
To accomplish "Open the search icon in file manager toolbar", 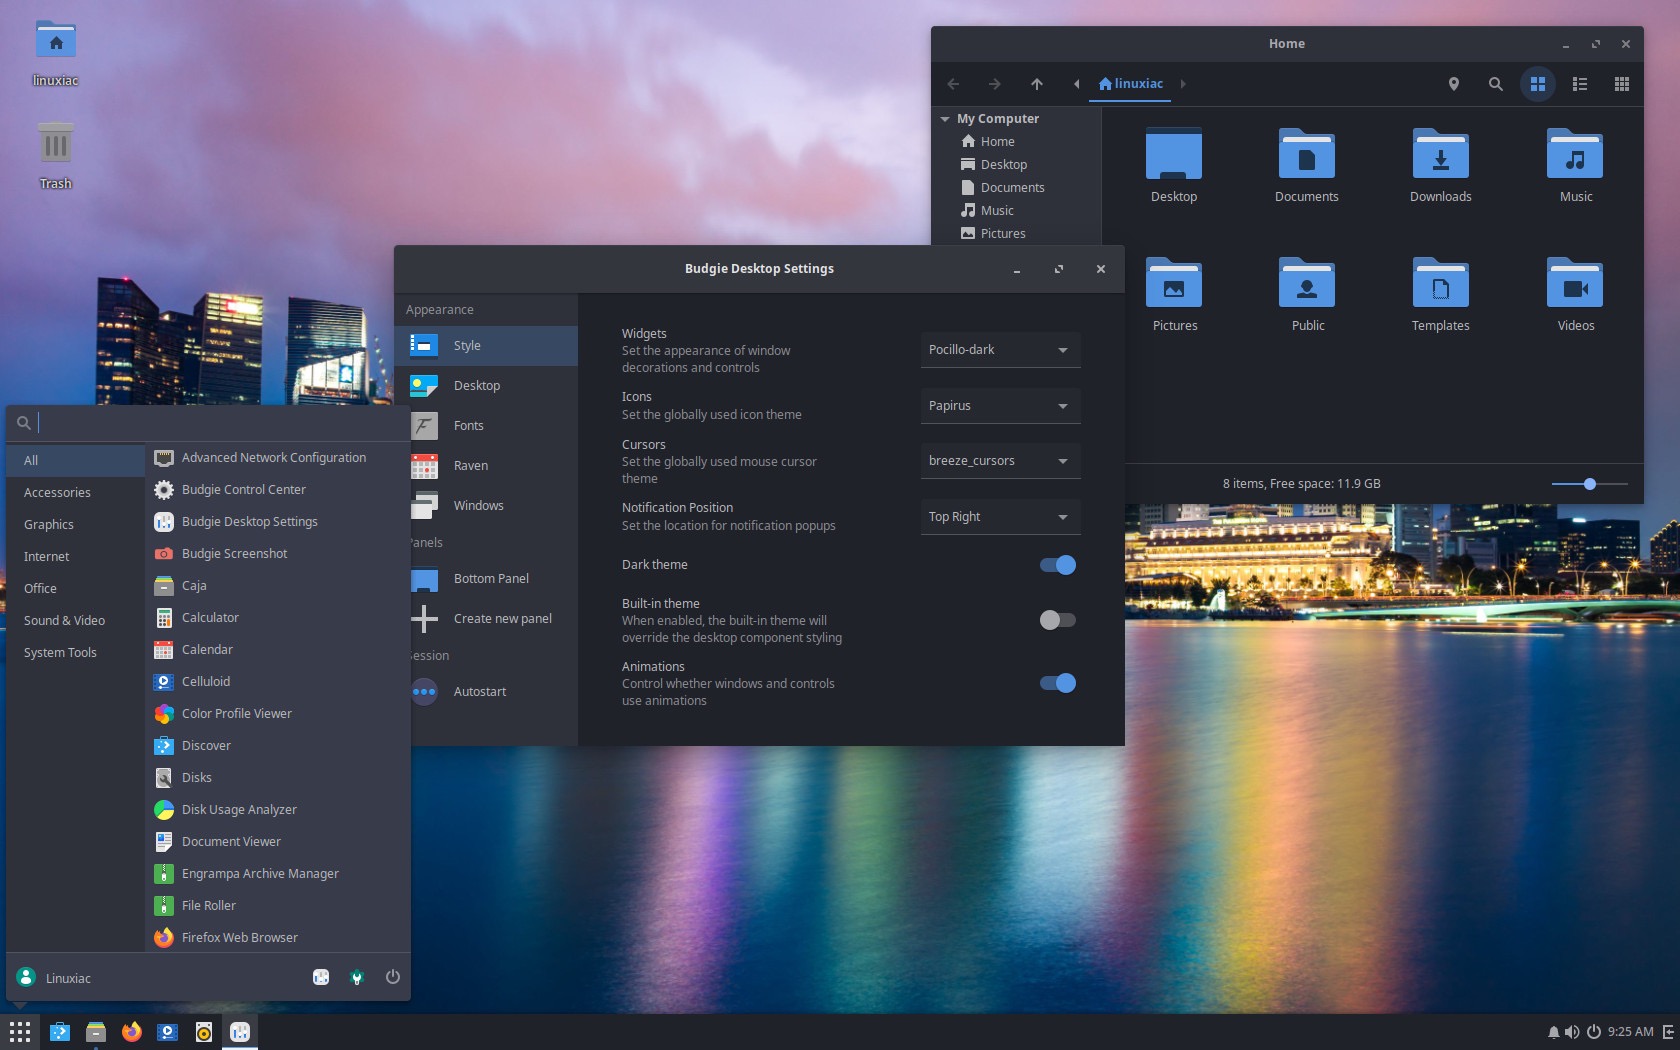I will tap(1496, 84).
